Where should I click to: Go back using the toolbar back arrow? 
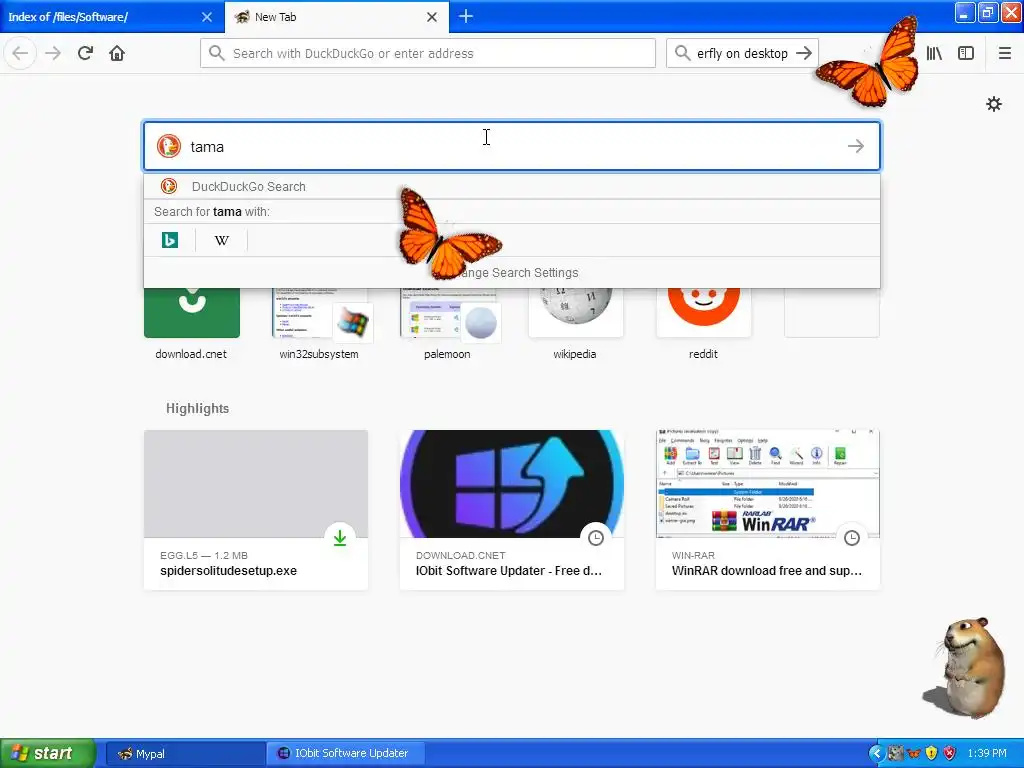tap(20, 53)
